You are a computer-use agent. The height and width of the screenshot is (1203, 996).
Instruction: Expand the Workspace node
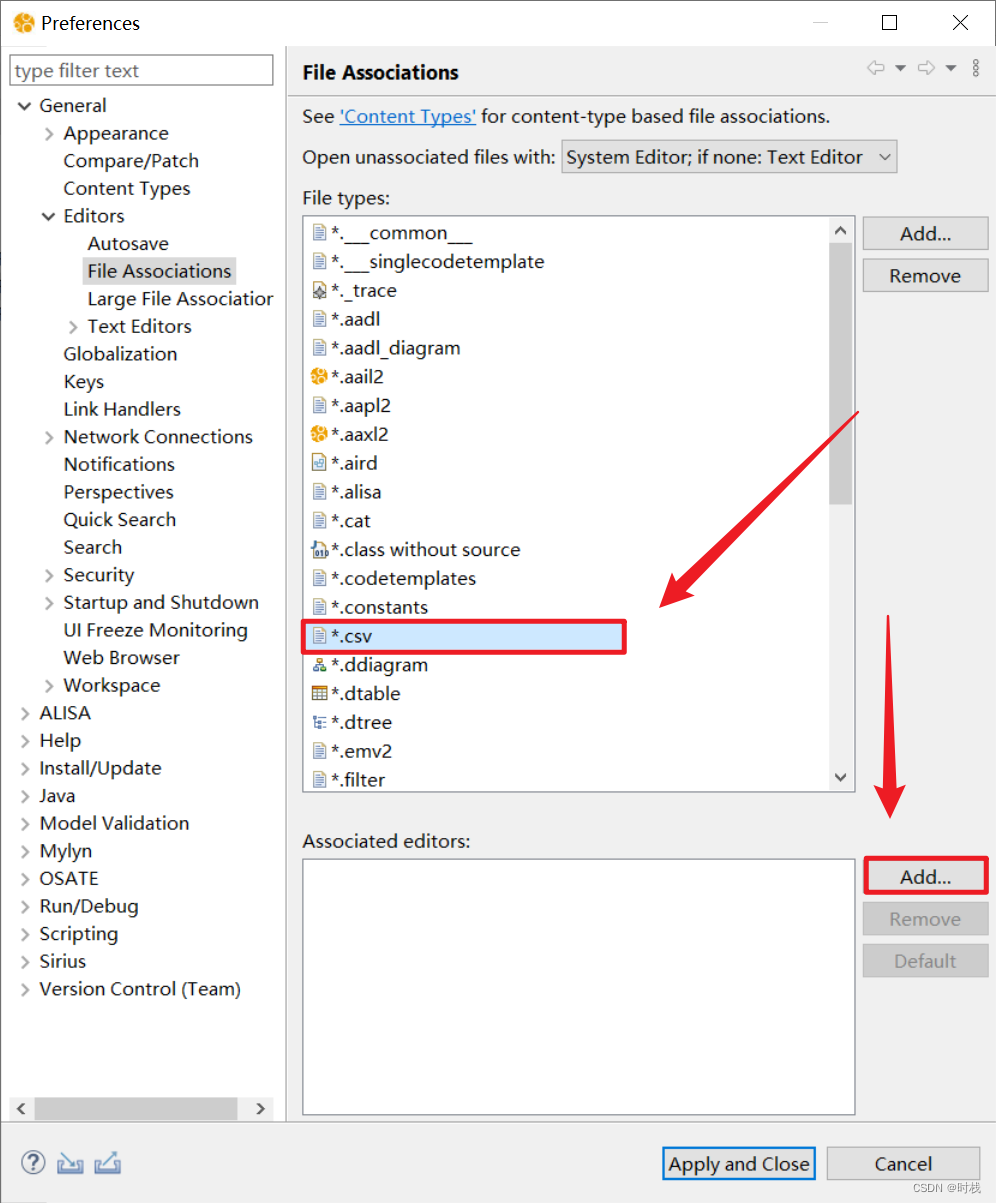49,686
